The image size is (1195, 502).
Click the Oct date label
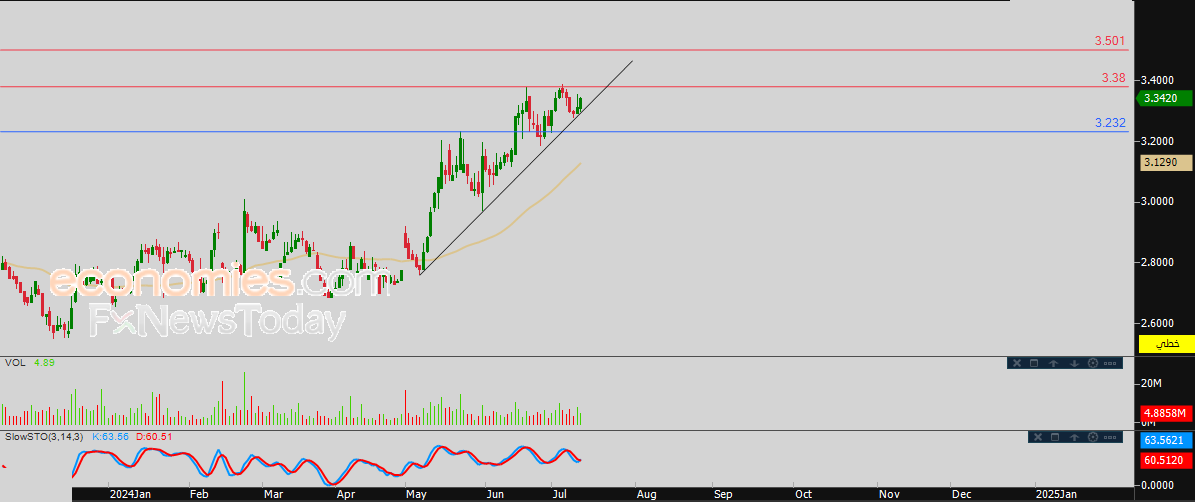coord(803,494)
